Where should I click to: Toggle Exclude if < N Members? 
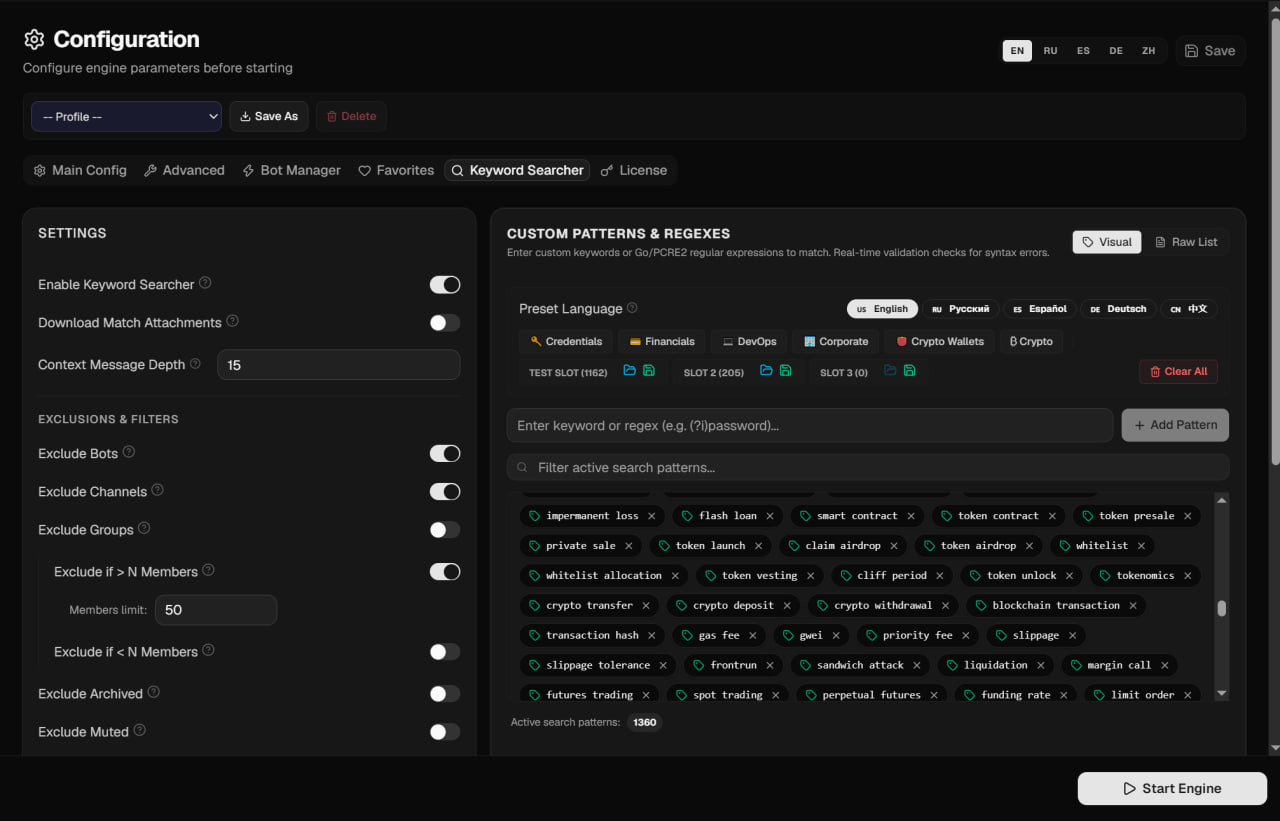[x=445, y=652]
